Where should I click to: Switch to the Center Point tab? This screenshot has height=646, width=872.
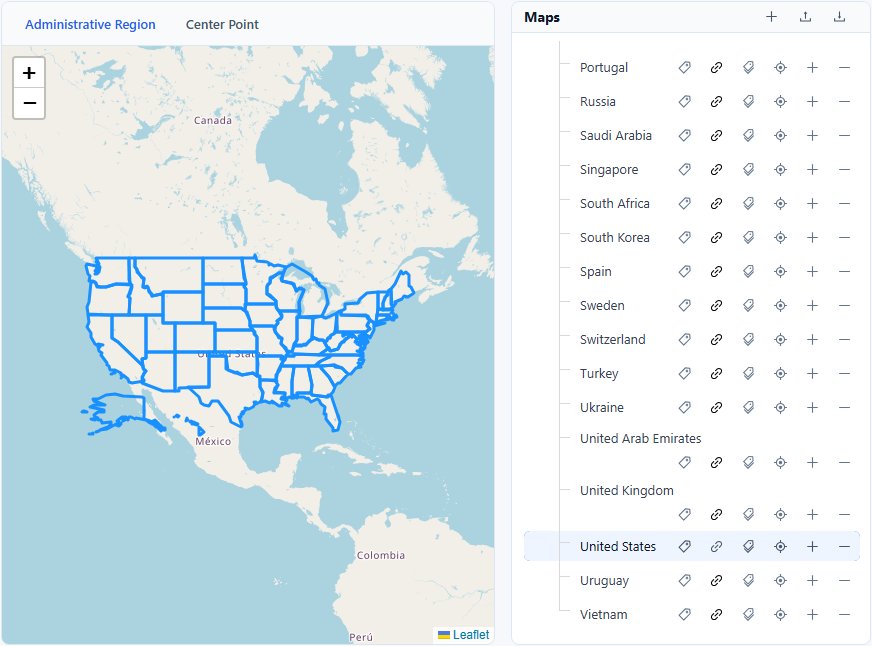[x=222, y=24]
